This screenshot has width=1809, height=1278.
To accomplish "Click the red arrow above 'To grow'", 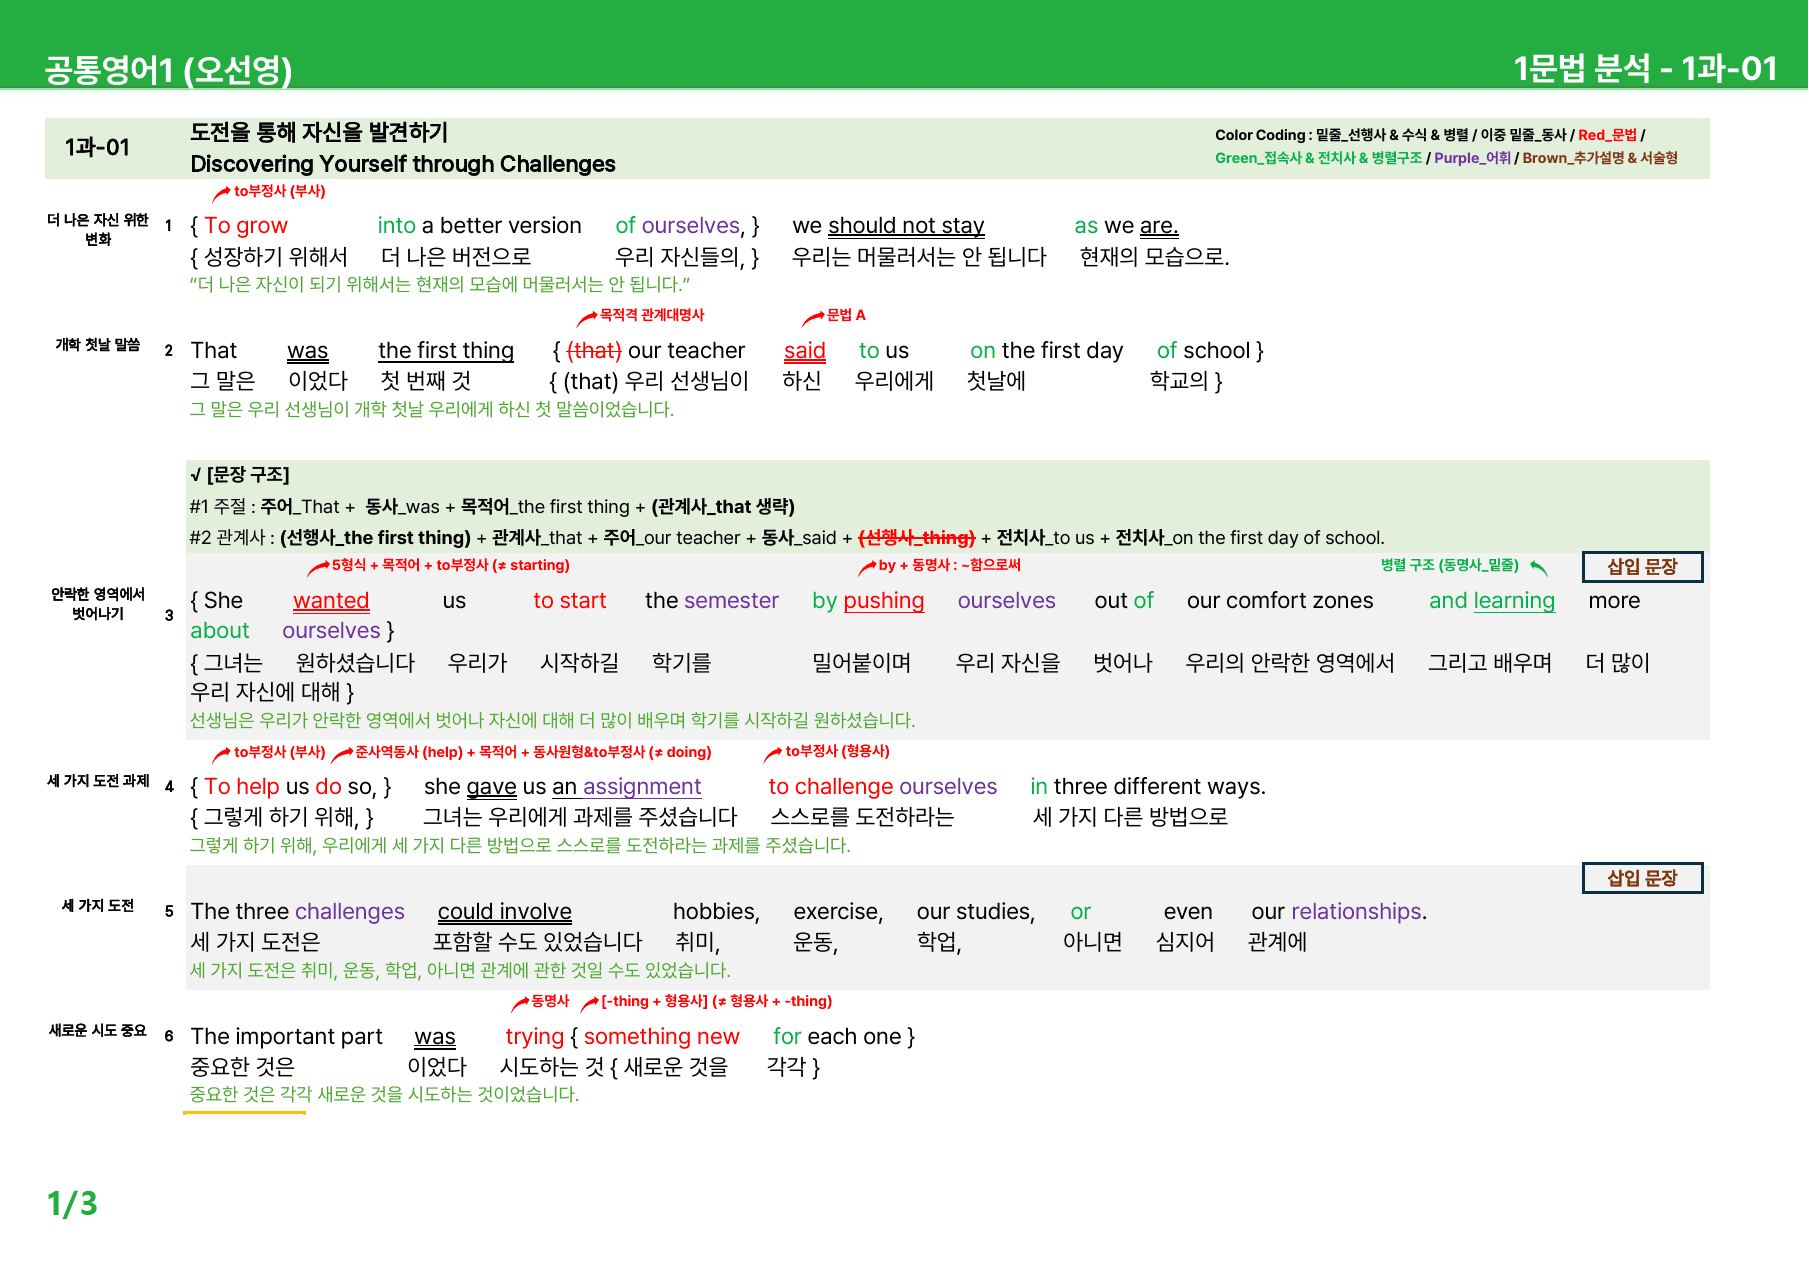I will tap(221, 193).
